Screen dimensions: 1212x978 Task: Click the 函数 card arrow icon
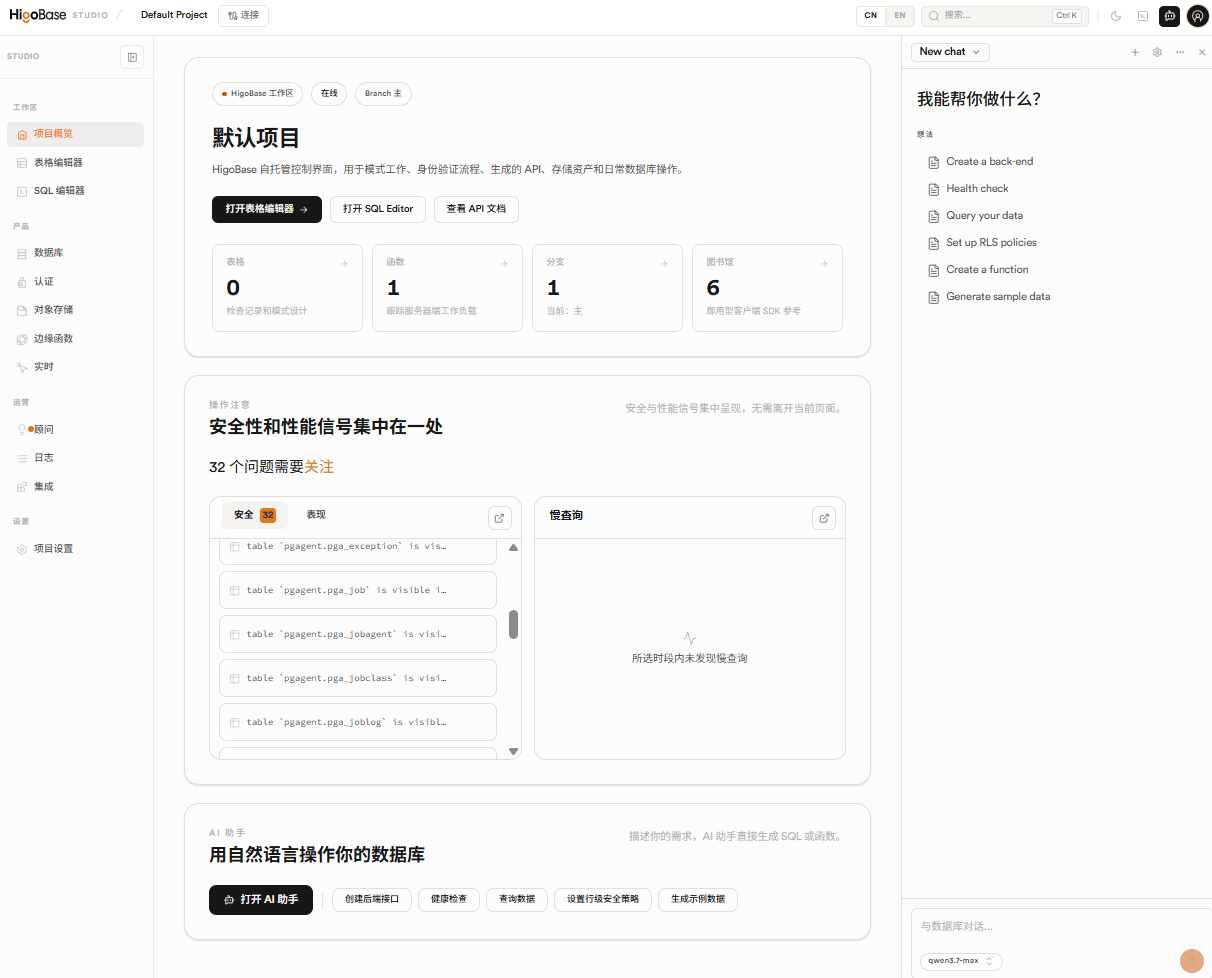504,264
